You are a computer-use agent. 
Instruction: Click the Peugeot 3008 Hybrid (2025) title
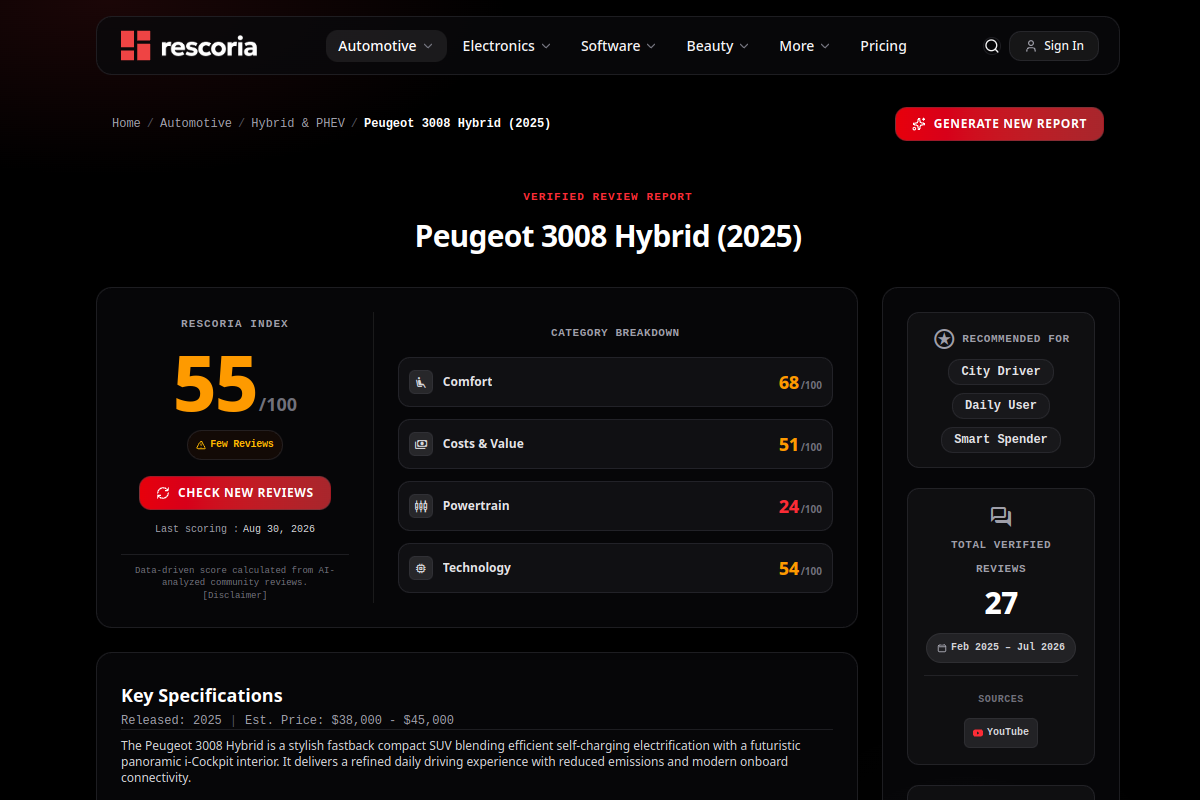click(x=608, y=237)
